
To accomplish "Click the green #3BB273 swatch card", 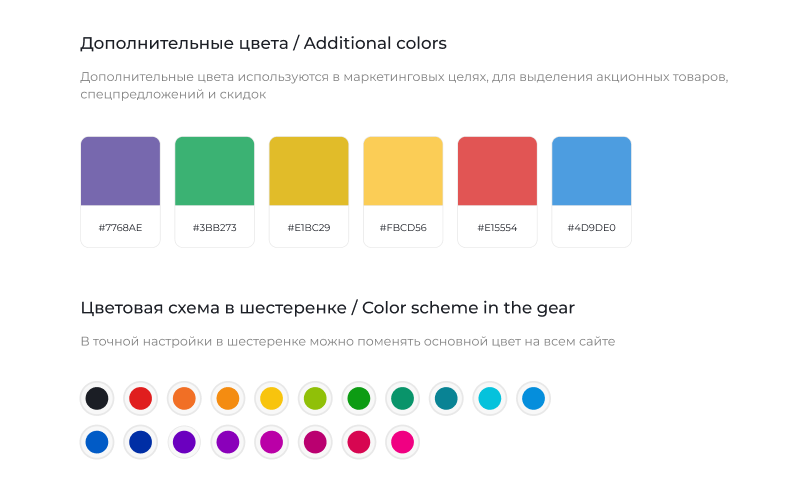I will click(x=215, y=192).
